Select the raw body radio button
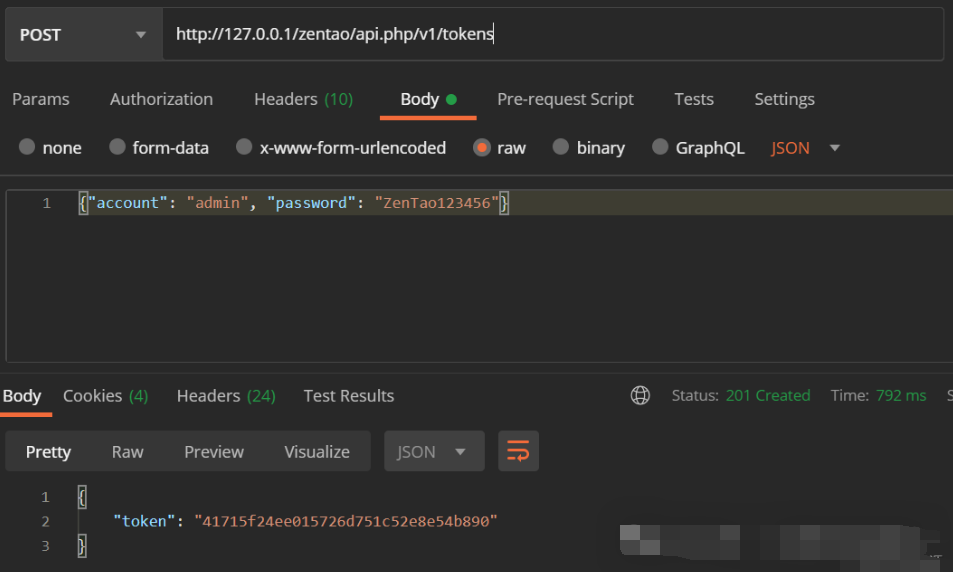 [481, 147]
